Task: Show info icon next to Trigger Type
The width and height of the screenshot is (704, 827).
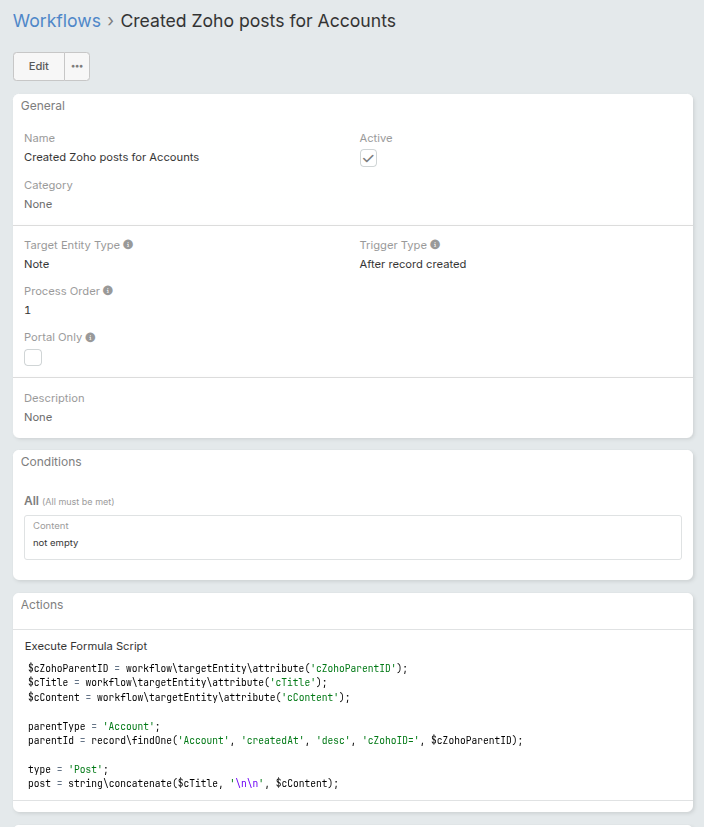Action: [435, 245]
